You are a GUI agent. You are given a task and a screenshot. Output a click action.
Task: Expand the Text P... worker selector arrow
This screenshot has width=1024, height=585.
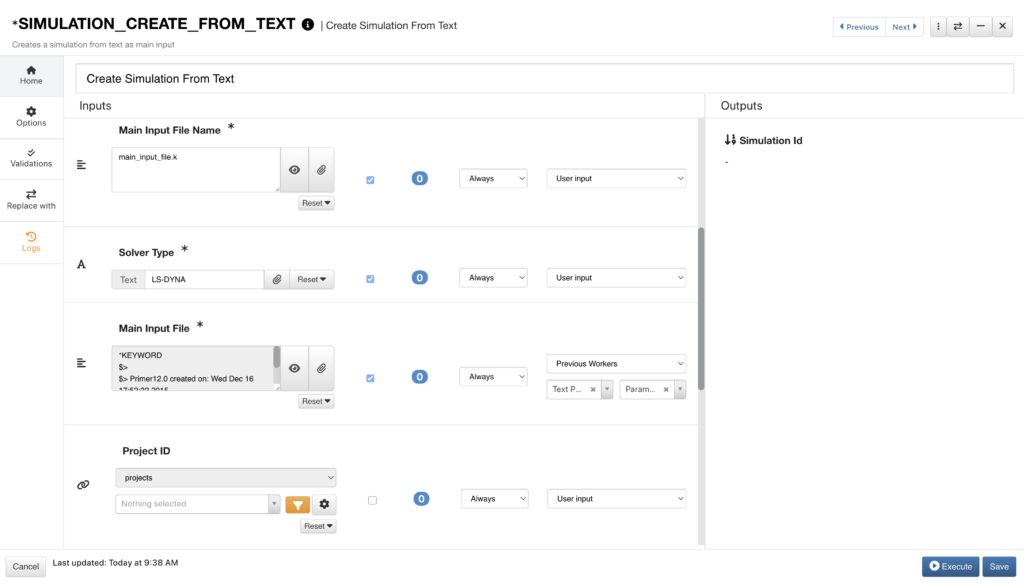pos(607,389)
